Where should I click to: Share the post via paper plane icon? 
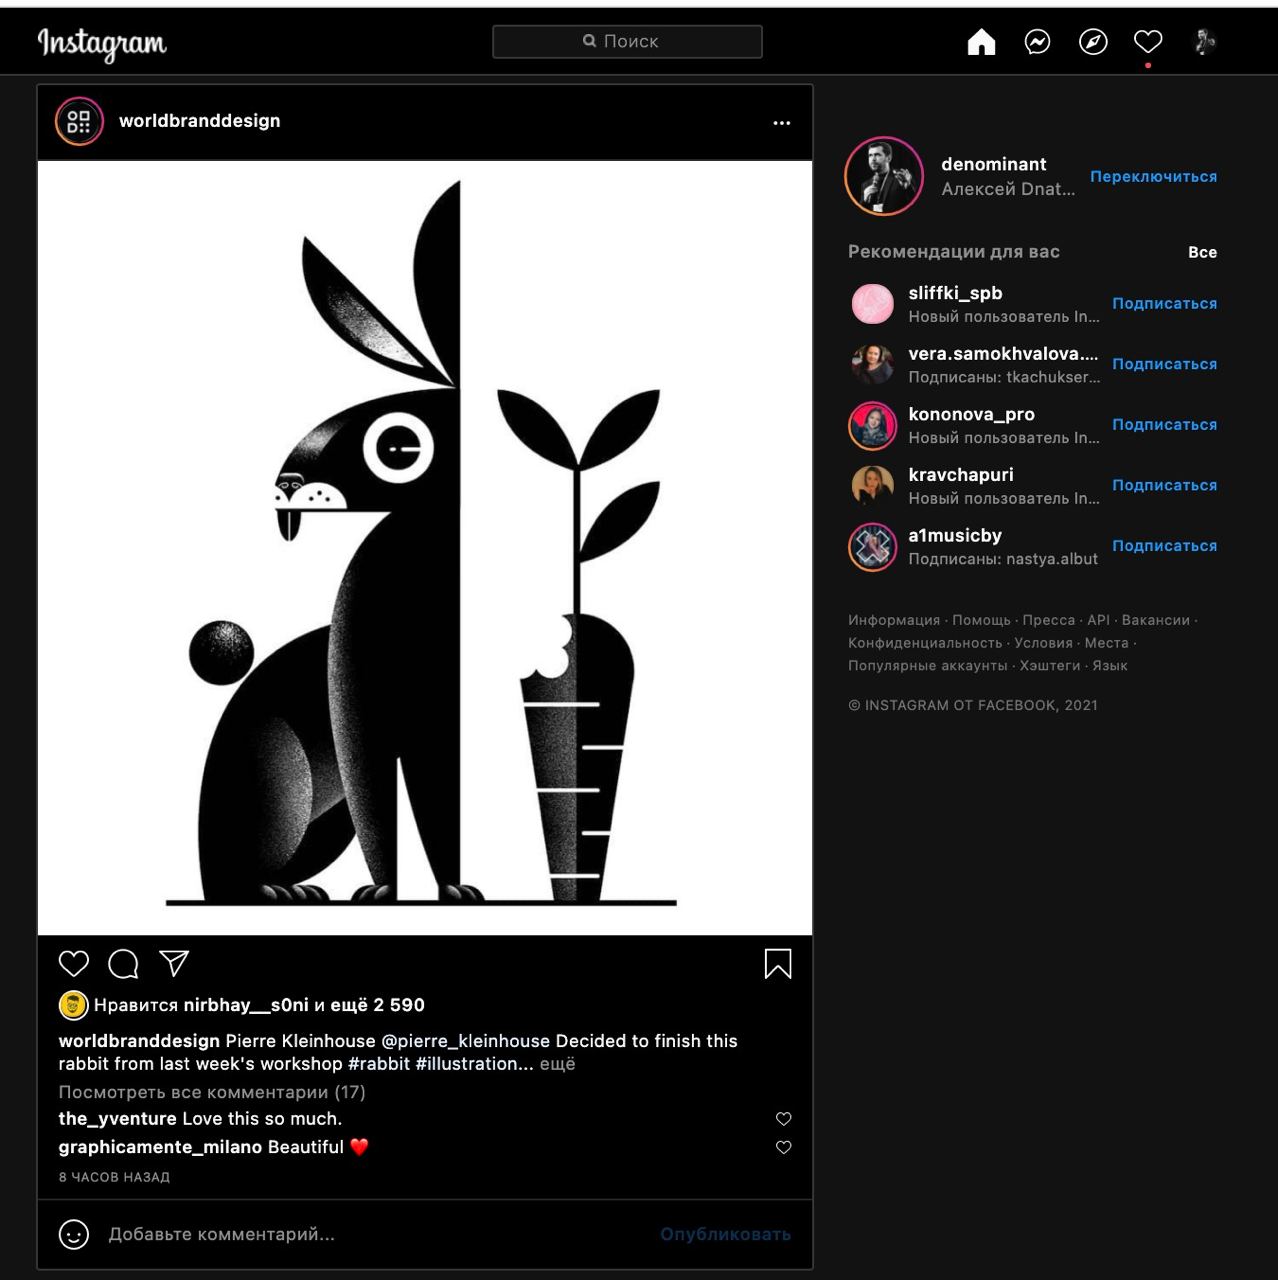tap(174, 963)
